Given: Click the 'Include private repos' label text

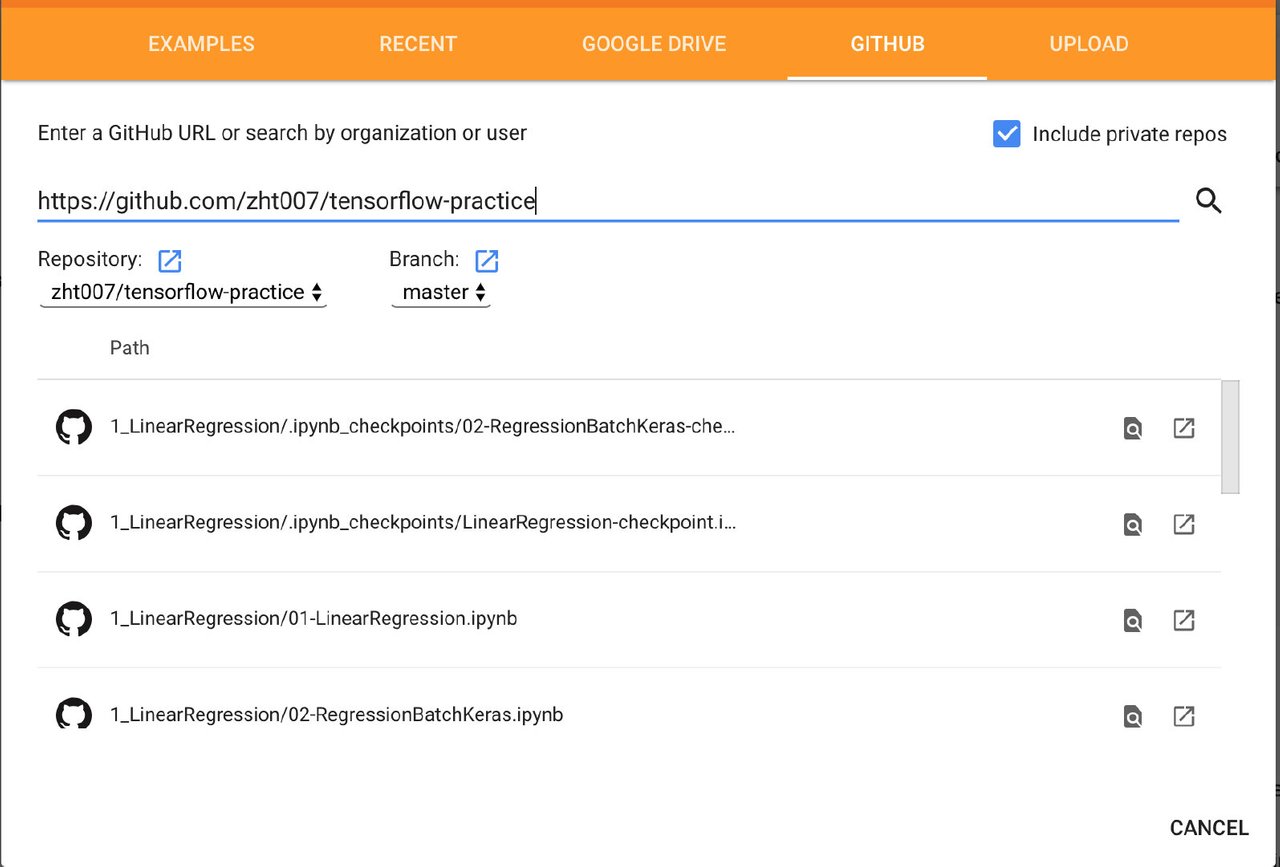Looking at the screenshot, I should (1129, 134).
